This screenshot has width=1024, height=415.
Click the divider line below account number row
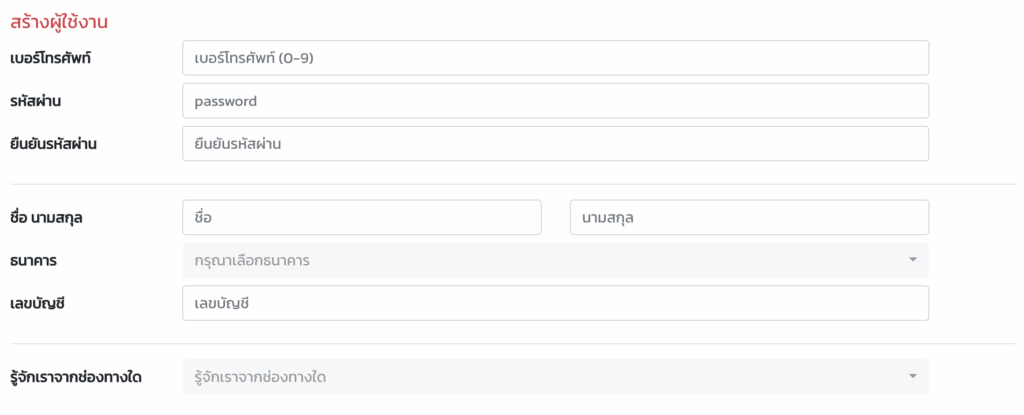pos(512,344)
